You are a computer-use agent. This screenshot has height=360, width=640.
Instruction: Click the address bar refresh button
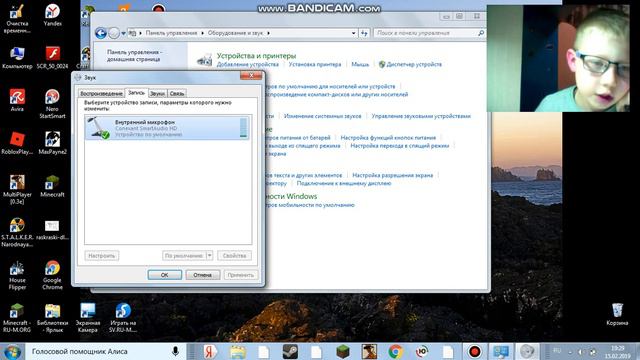click(364, 33)
